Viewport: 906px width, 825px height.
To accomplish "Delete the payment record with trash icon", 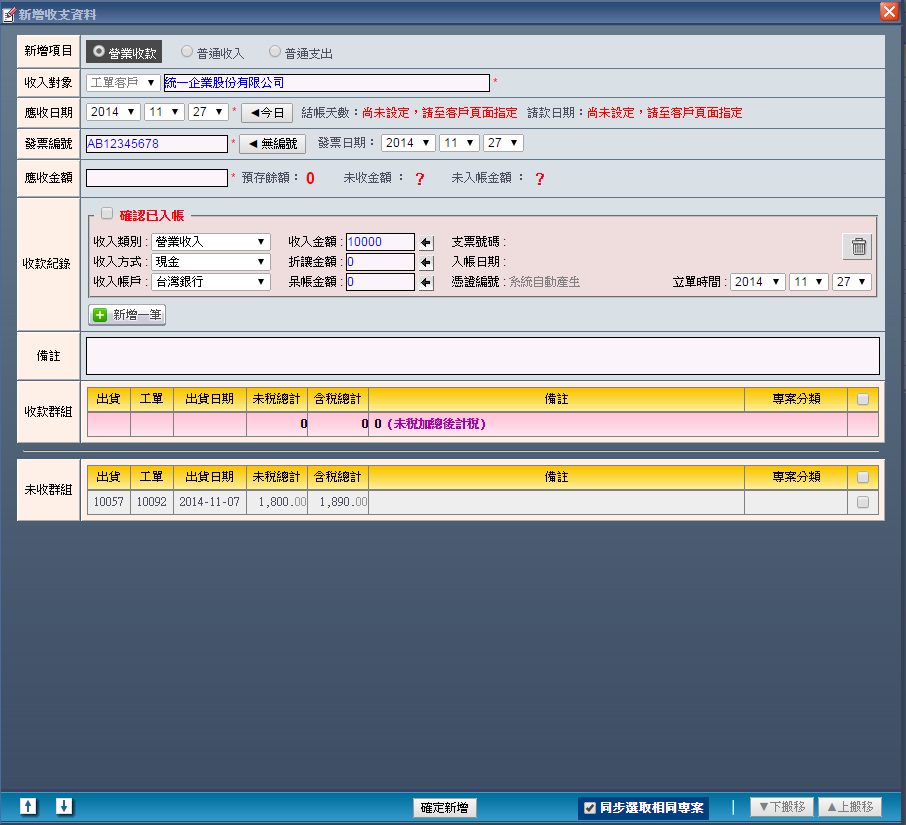I will click(859, 246).
